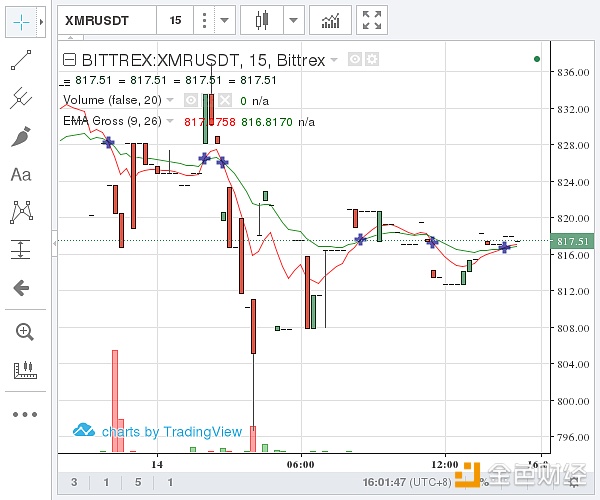Click the 836.00 price axis label
Image resolution: width=600 pixels, height=500 pixels.
(x=573, y=72)
